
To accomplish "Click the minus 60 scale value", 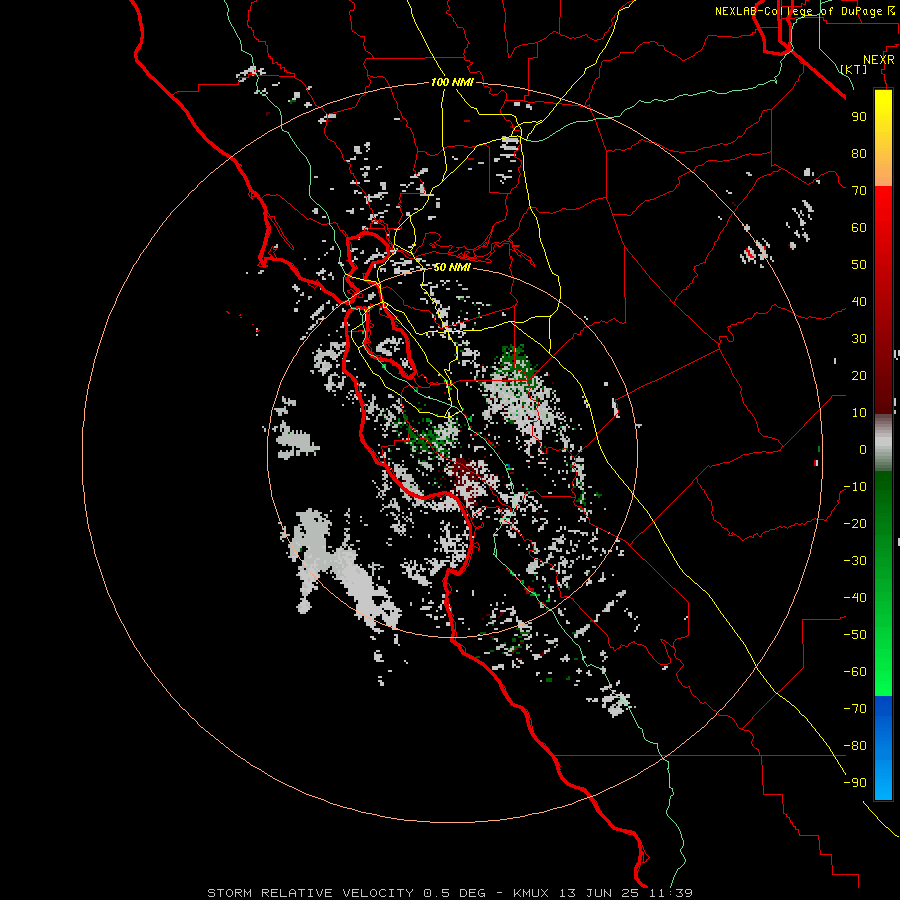I will [x=855, y=672].
